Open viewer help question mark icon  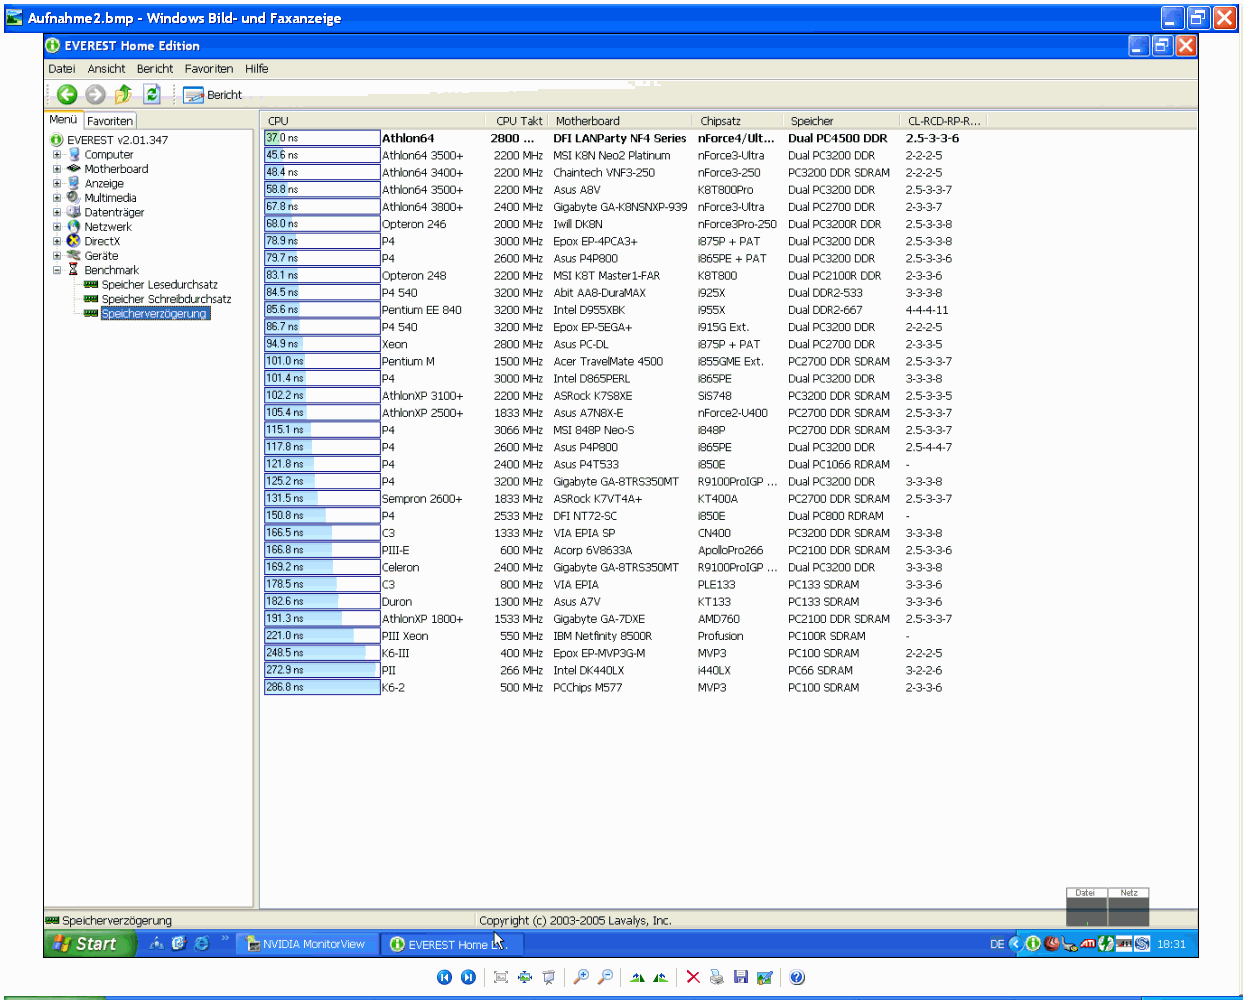[x=797, y=977]
